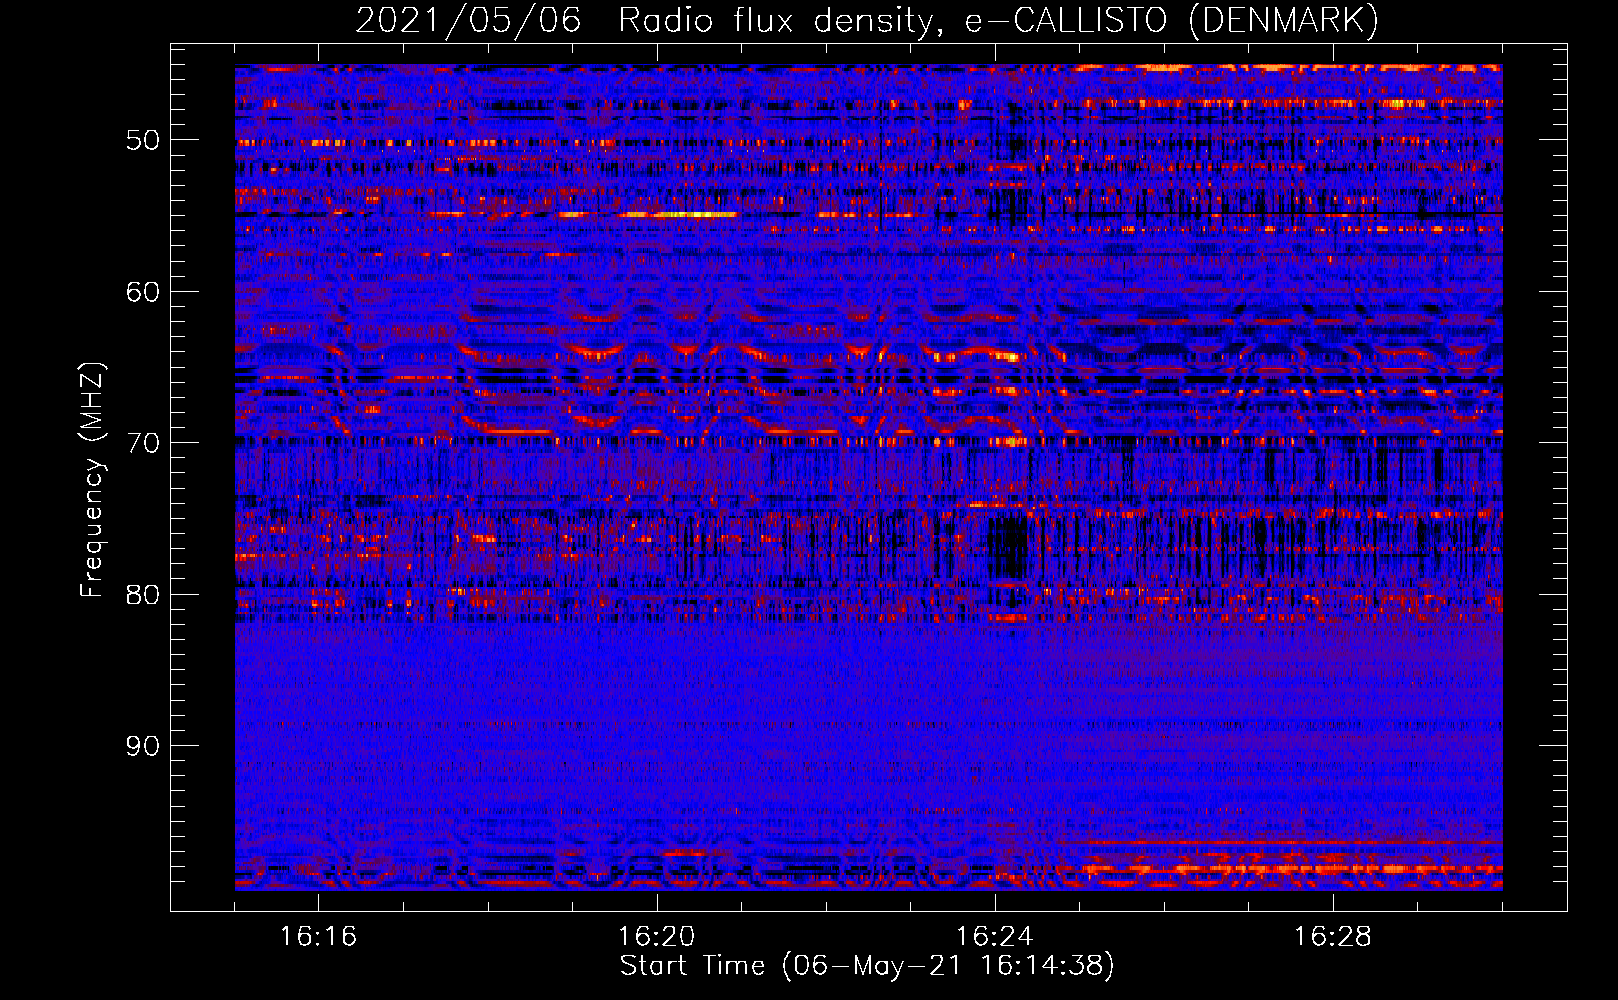Click the 90 MHz frequency tick label
Viewport: 1618px width, 1000px height.
(x=142, y=746)
